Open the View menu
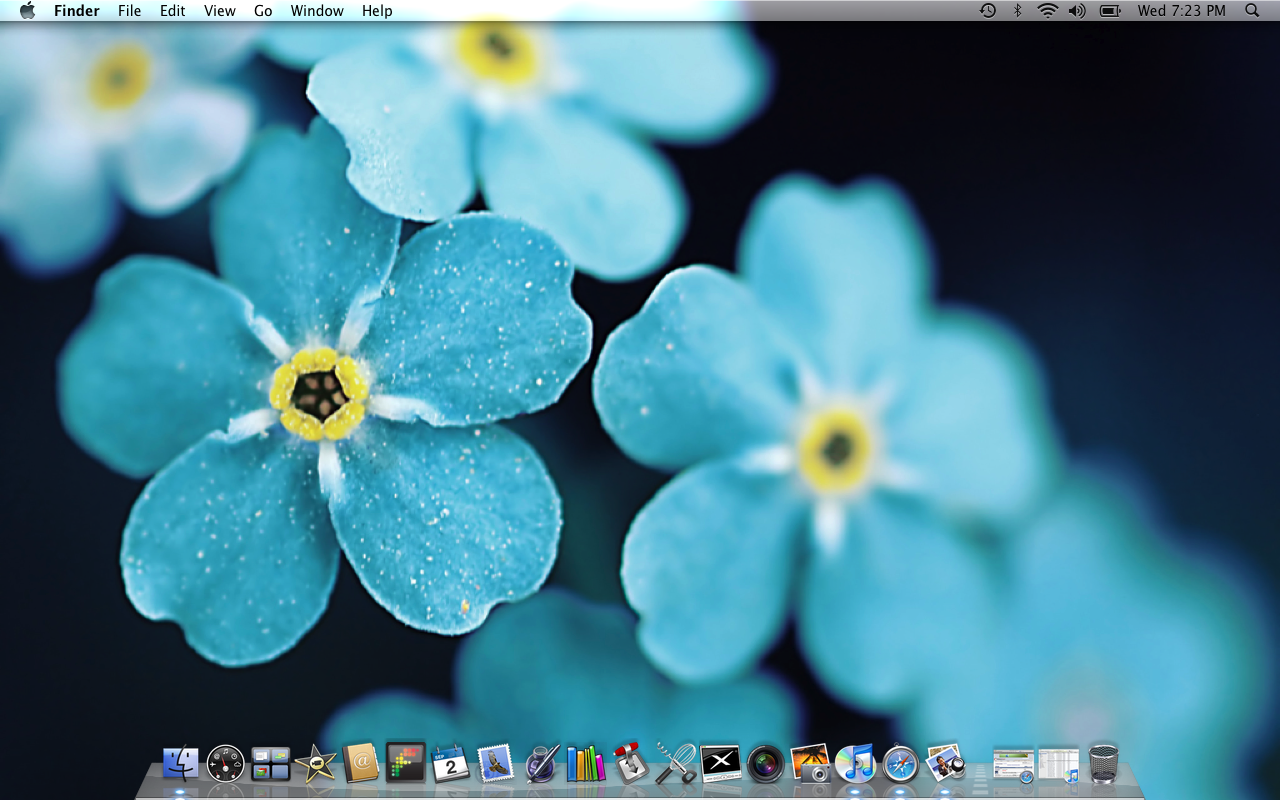The height and width of the screenshot is (800, 1280). [220, 11]
